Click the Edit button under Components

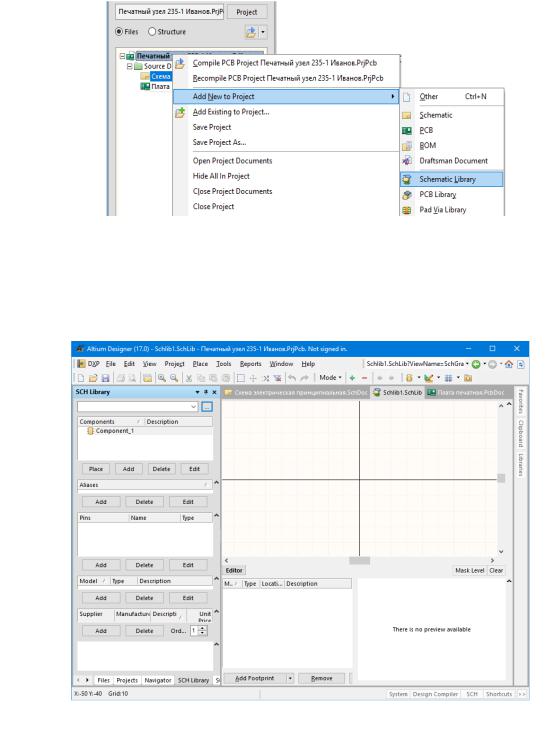pos(194,469)
